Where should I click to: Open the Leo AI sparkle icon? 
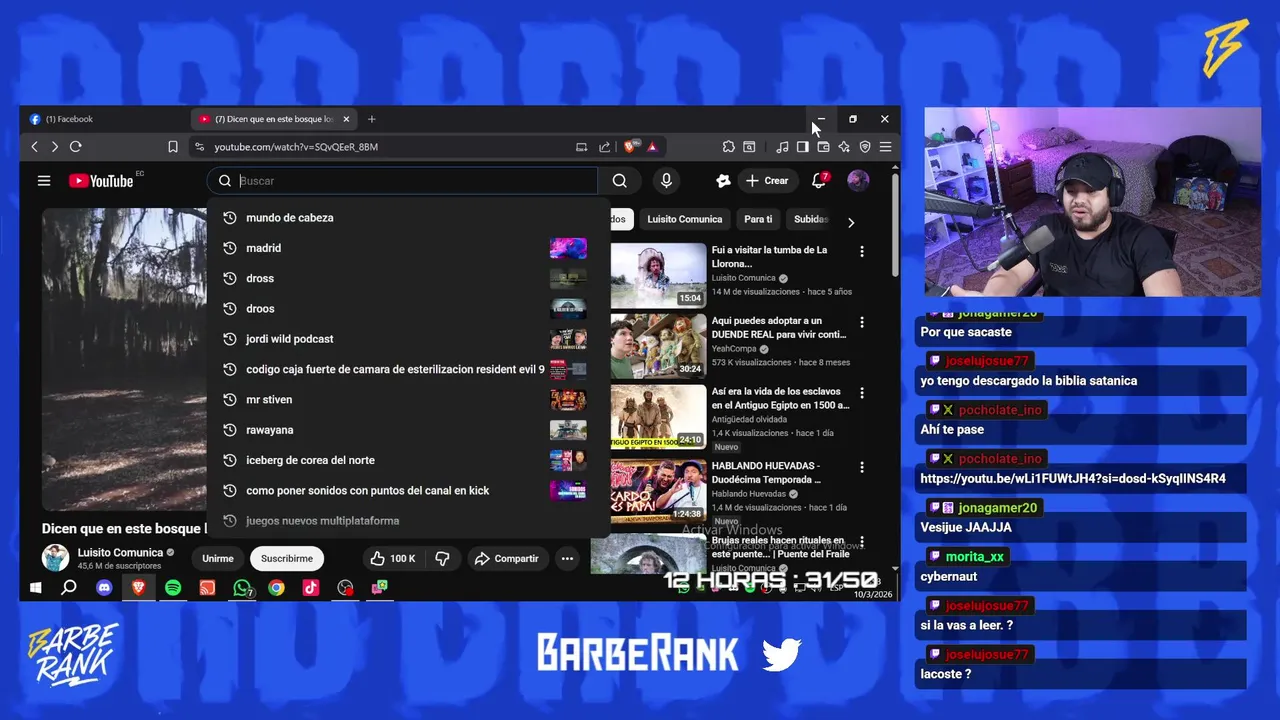coord(844,147)
